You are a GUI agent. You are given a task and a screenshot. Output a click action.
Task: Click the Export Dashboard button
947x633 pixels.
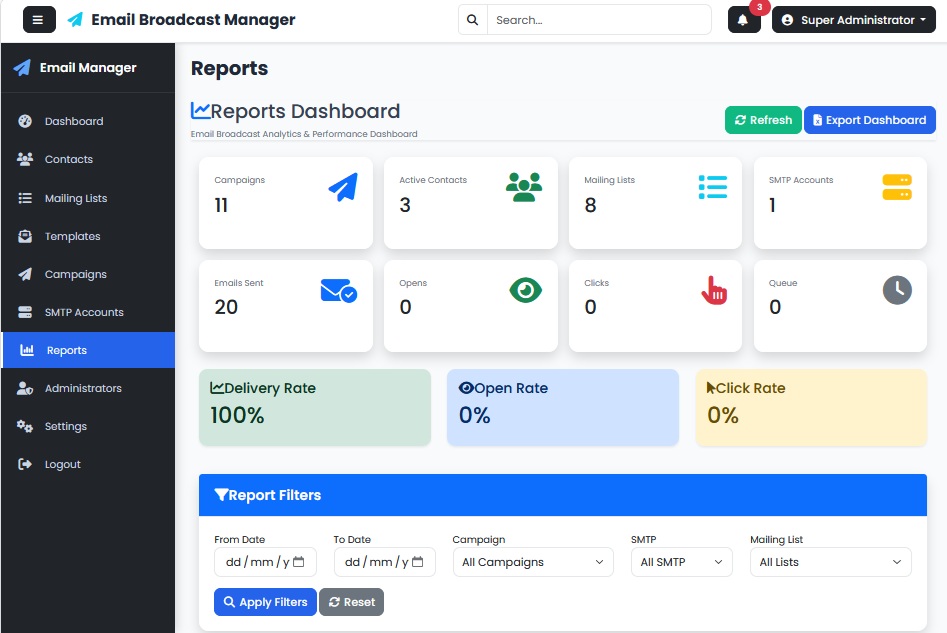click(870, 120)
